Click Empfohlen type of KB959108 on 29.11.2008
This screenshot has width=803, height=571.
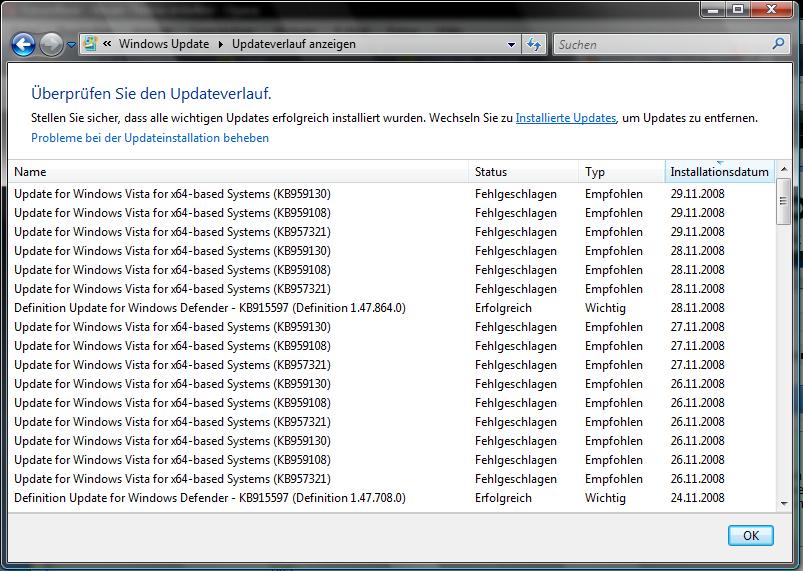click(614, 213)
